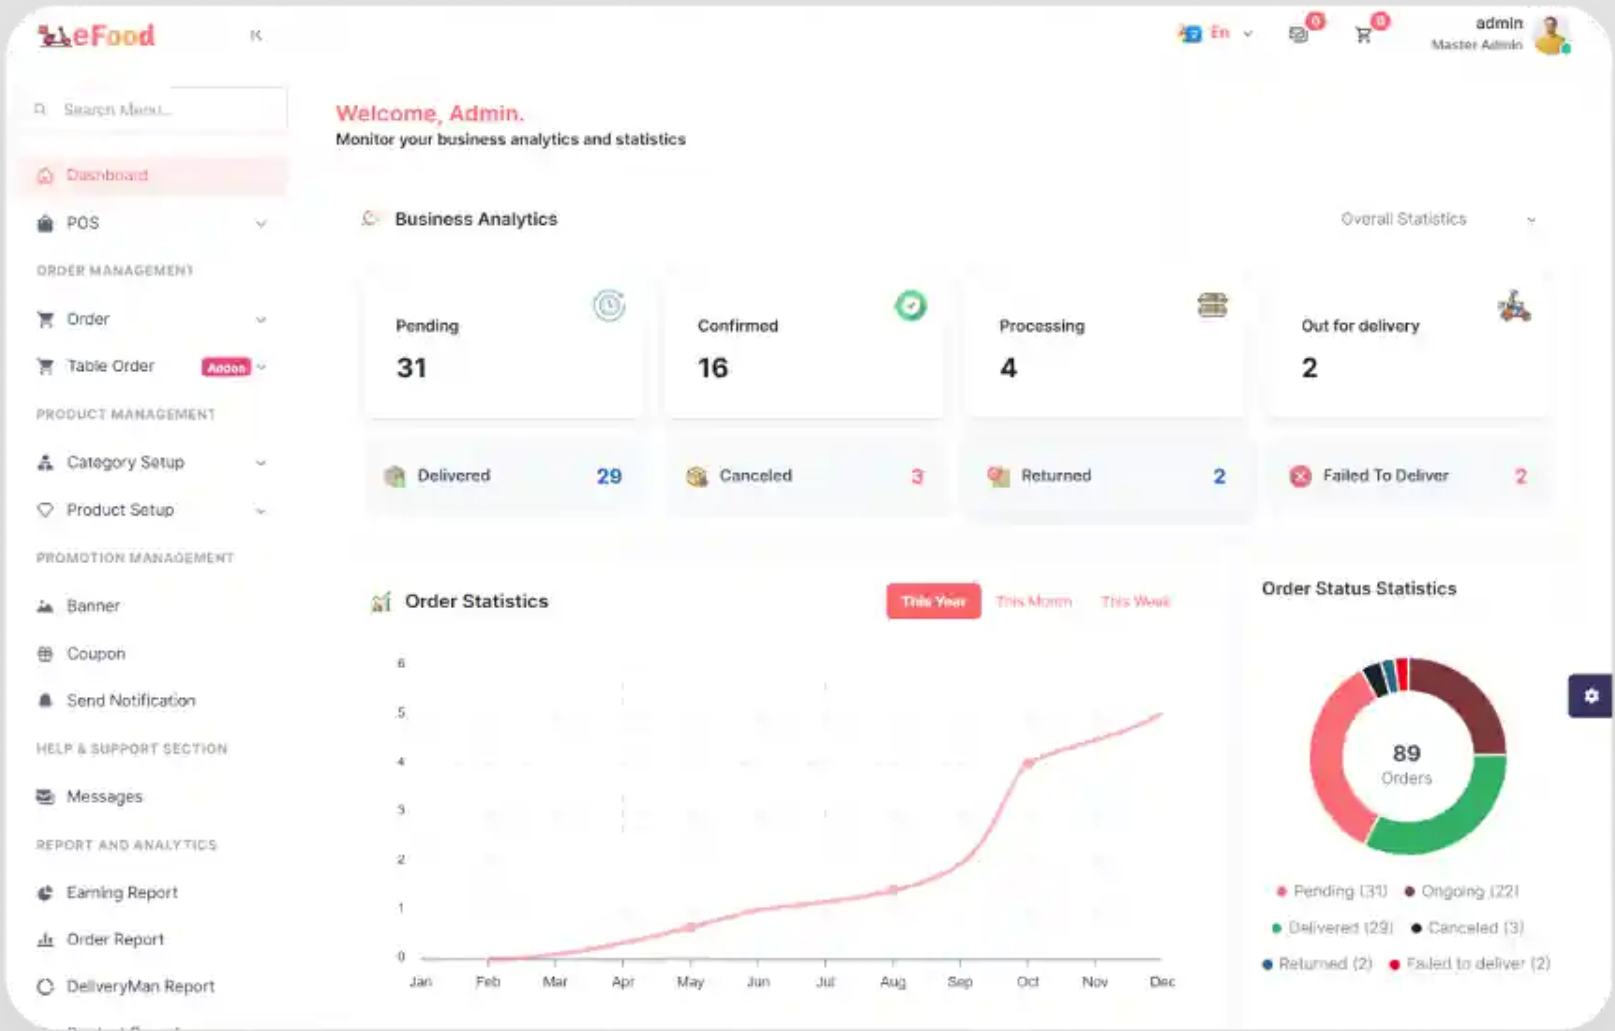
Task: Click the Confirmed check icon
Action: pos(910,305)
